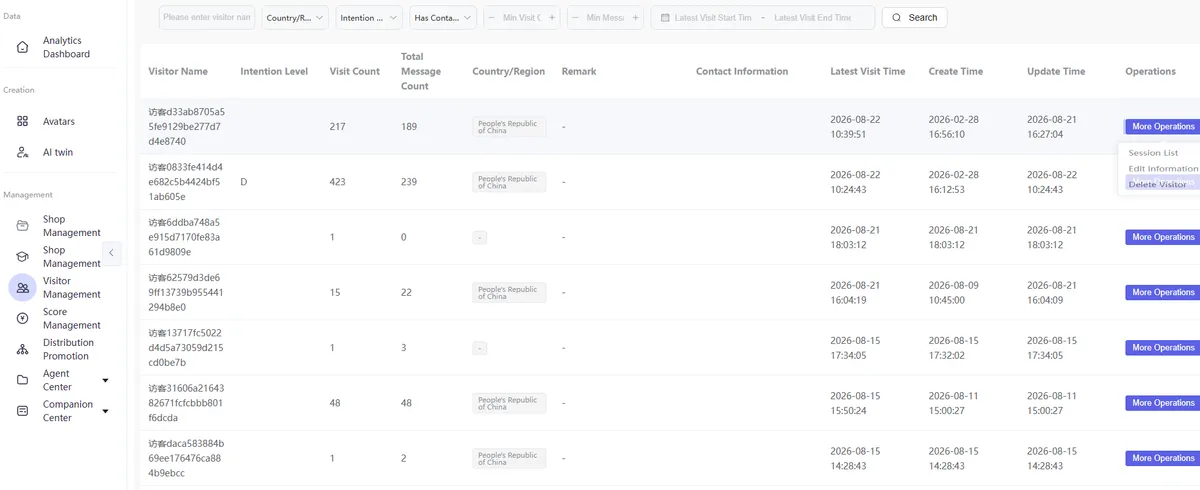Click the Update Time column header
This screenshot has height=490, width=1200.
click(x=1056, y=72)
